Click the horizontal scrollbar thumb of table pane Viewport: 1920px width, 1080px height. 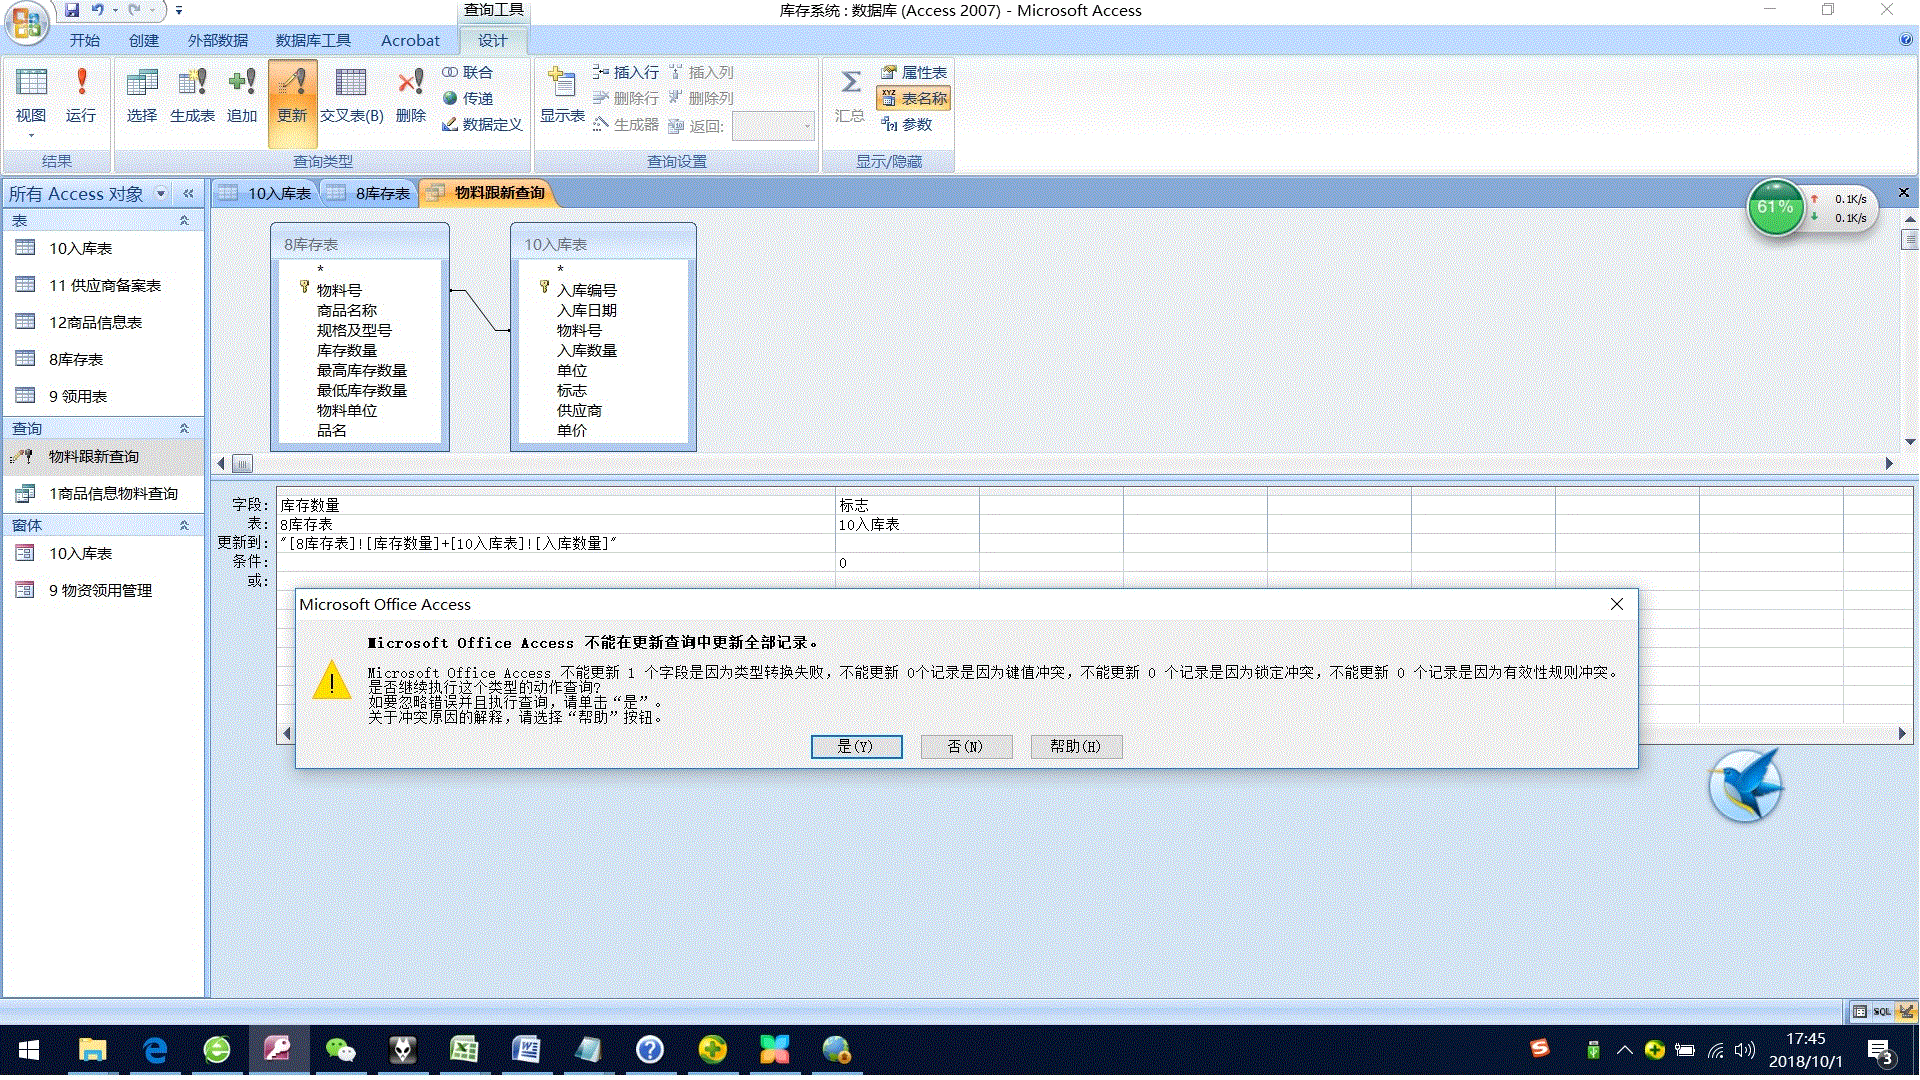[242, 463]
